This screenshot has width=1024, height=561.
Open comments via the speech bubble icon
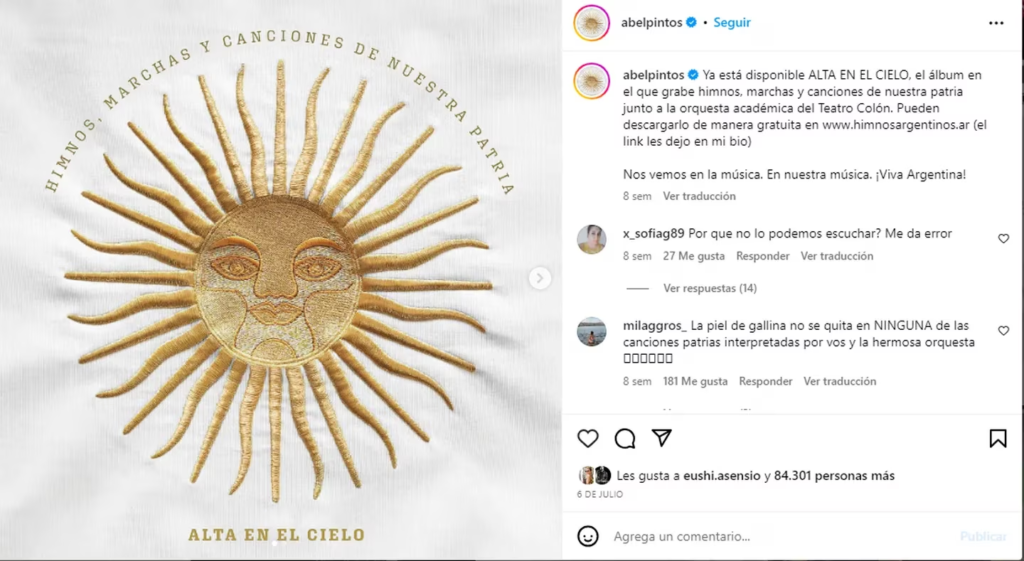625,438
